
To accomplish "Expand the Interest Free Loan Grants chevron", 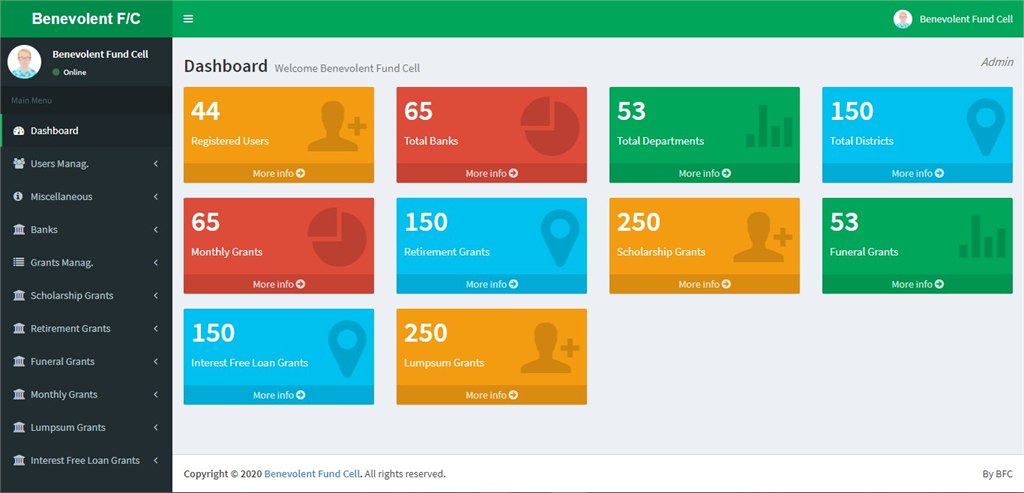I will tap(156, 461).
